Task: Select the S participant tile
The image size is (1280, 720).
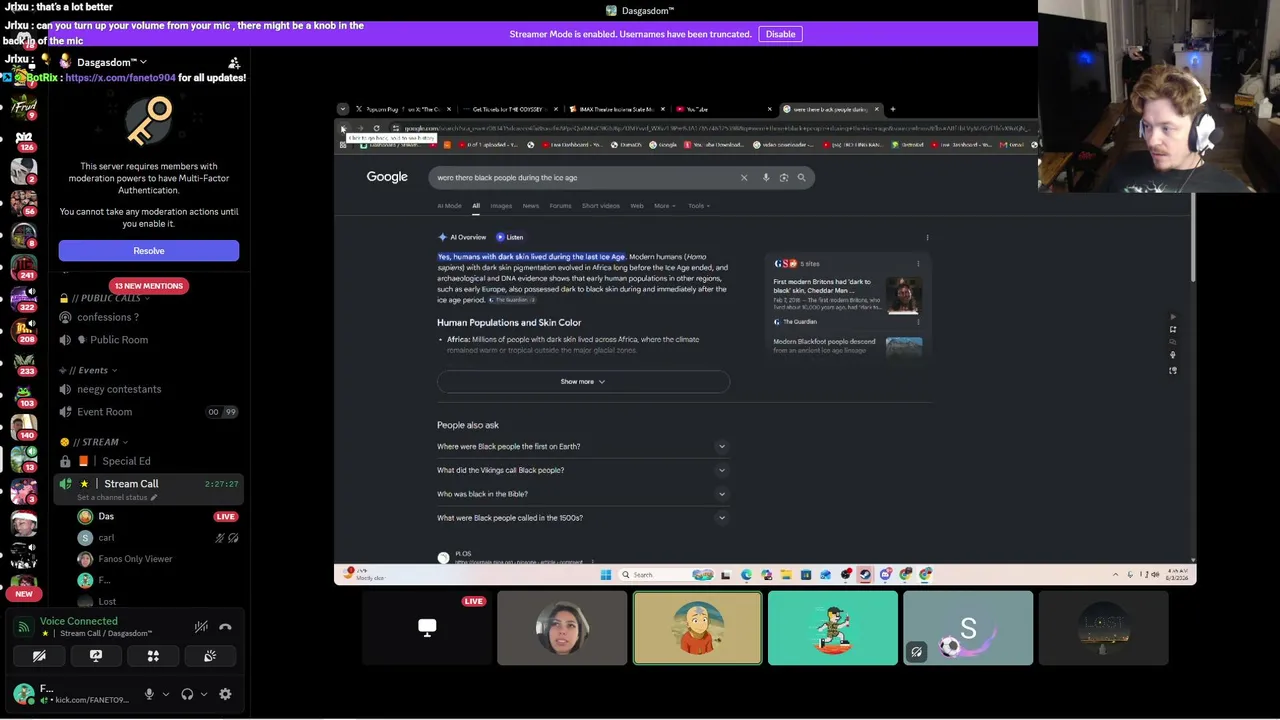Action: point(968,628)
